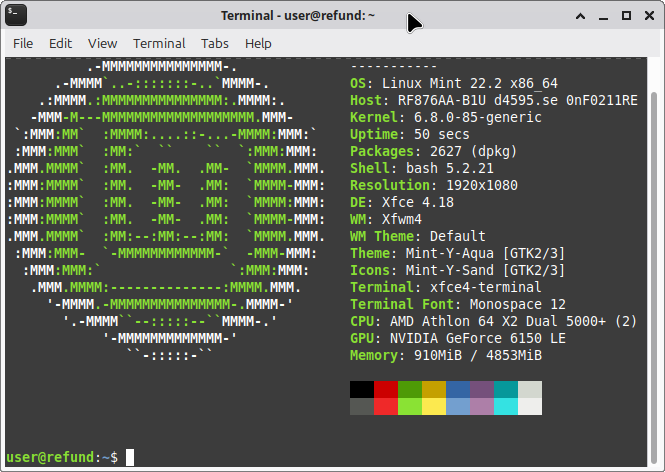Click the Terminal Font value 'Monospace 12'

point(517,304)
